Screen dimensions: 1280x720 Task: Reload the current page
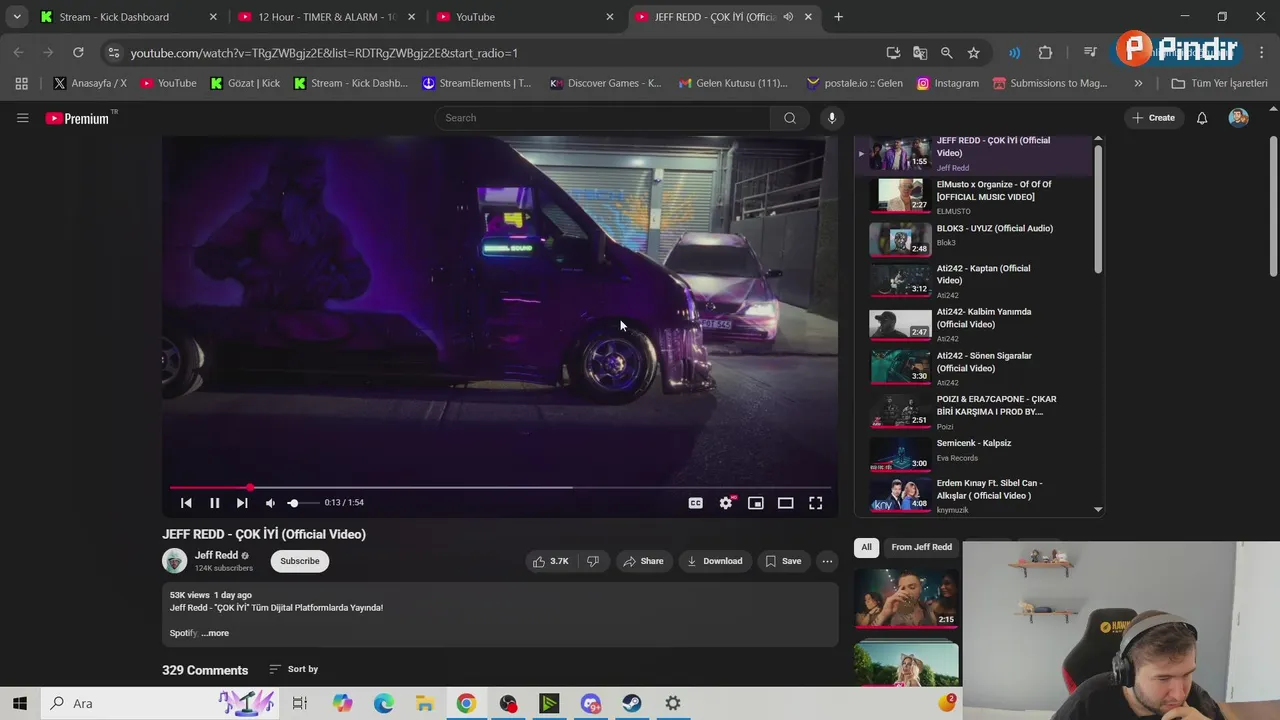pyautogui.click(x=78, y=53)
